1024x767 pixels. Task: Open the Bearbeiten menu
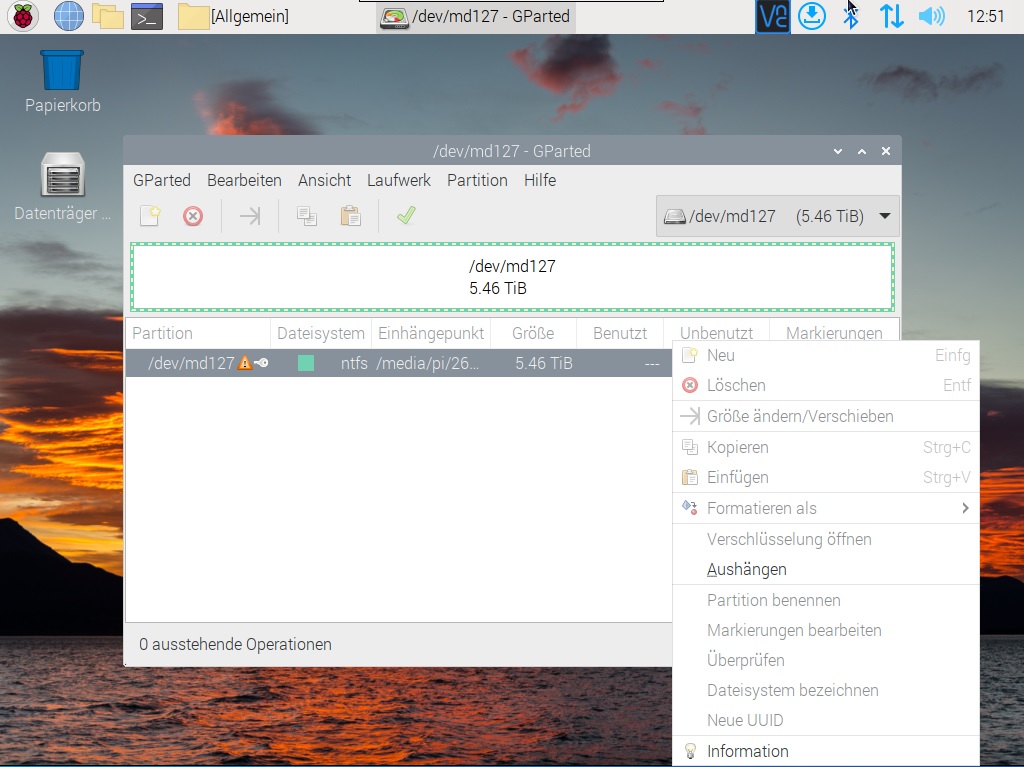[x=244, y=180]
